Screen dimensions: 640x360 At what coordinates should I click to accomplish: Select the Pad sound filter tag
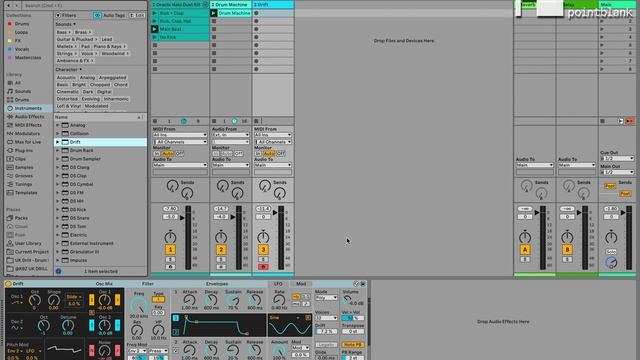tap(85, 46)
